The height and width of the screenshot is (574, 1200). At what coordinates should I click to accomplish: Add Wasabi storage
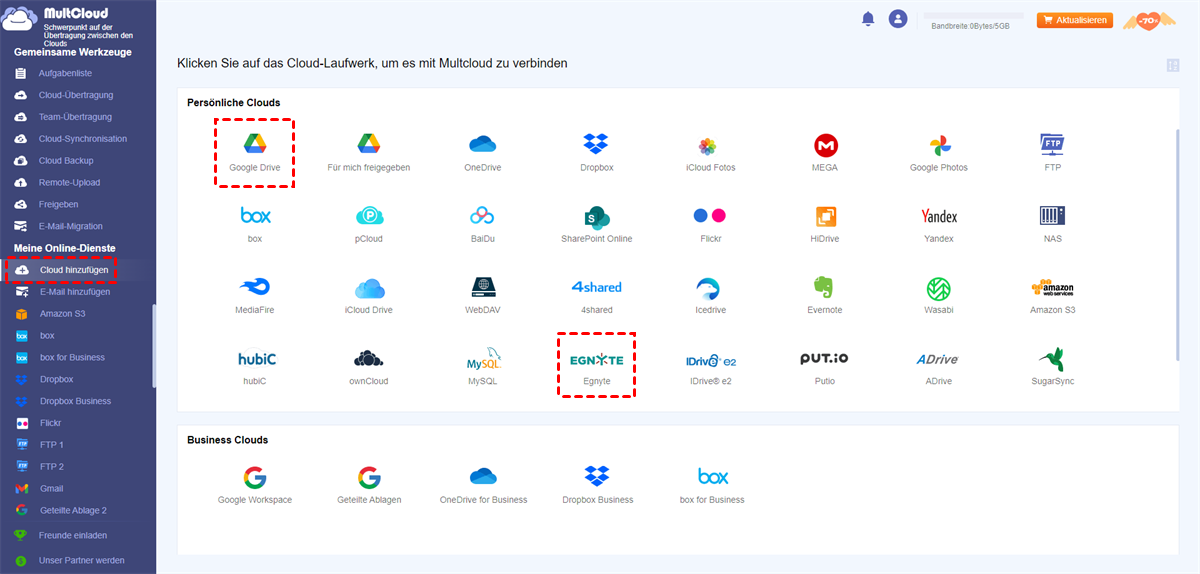pos(939,287)
